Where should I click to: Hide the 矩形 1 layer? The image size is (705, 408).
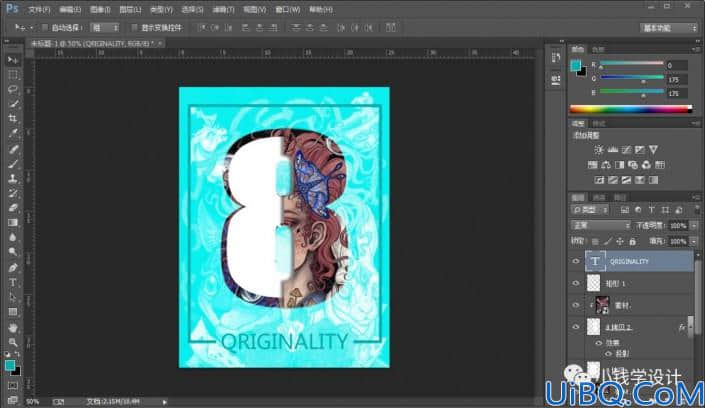(x=576, y=283)
